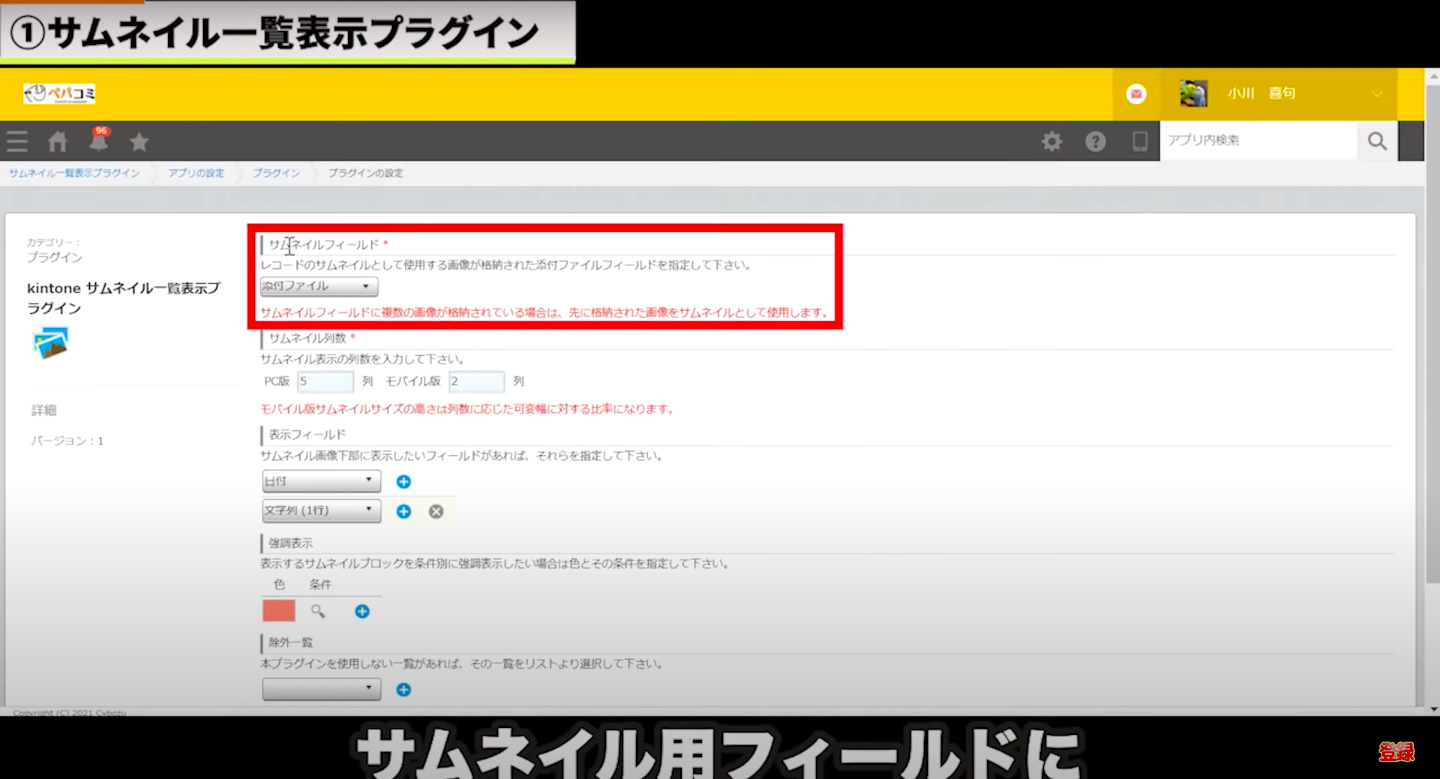Open notifications bell with 96 badge

coord(98,142)
